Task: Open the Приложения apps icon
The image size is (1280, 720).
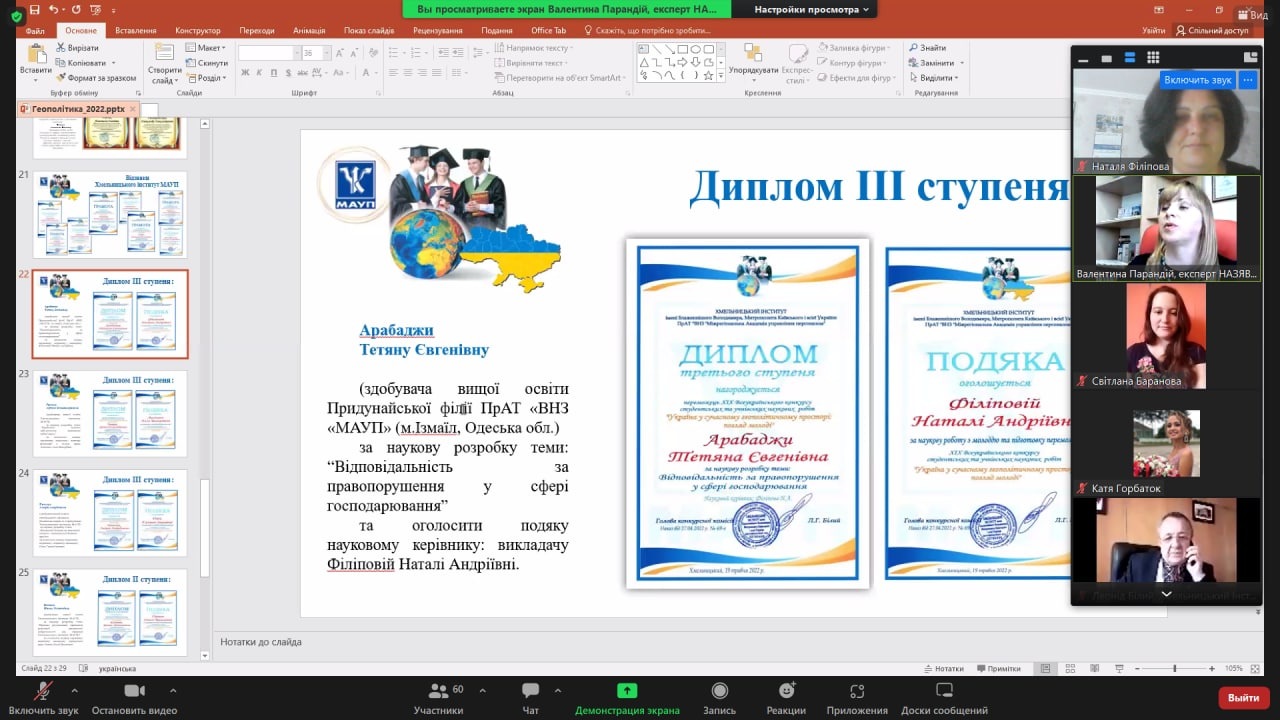Action: (x=857, y=691)
